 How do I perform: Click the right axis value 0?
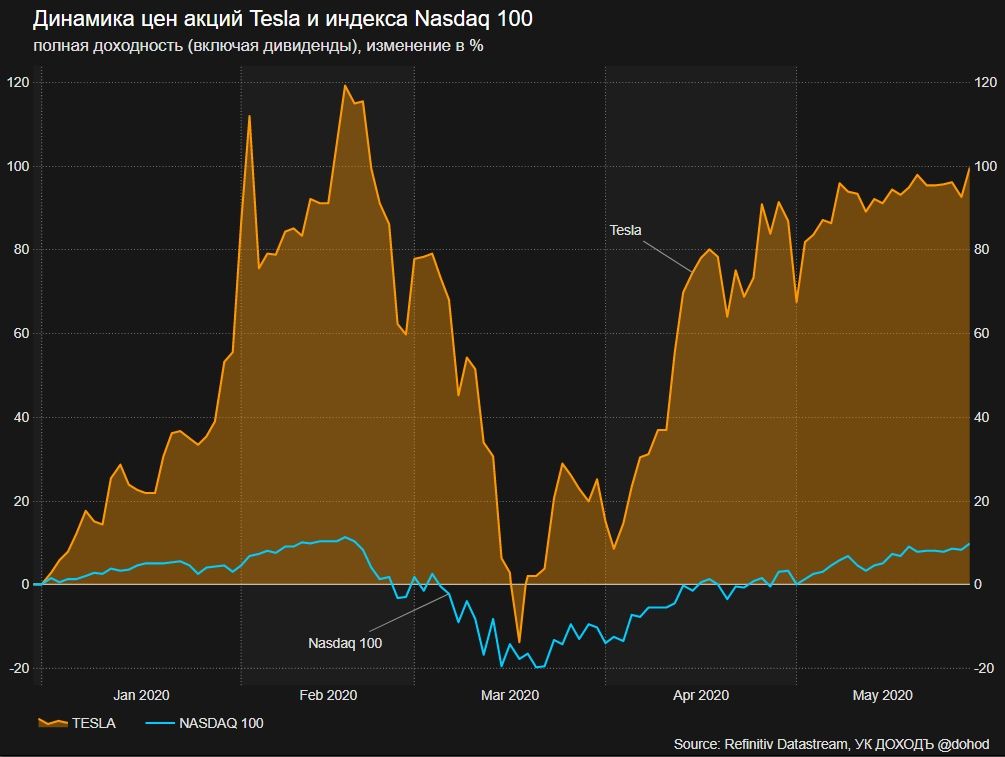pos(978,585)
